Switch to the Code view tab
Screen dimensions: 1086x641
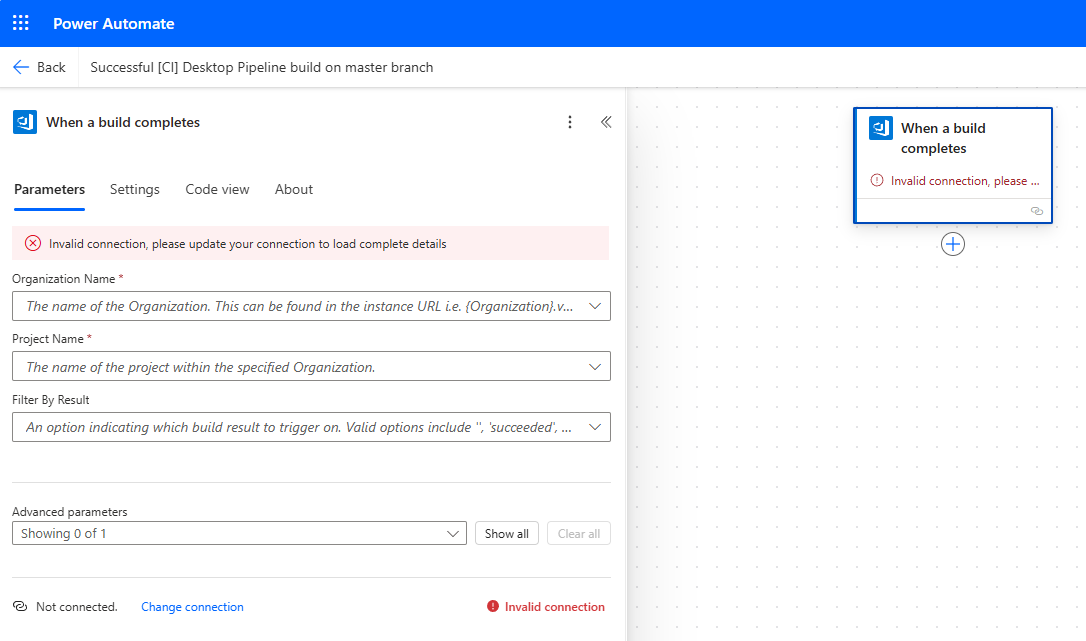217,189
